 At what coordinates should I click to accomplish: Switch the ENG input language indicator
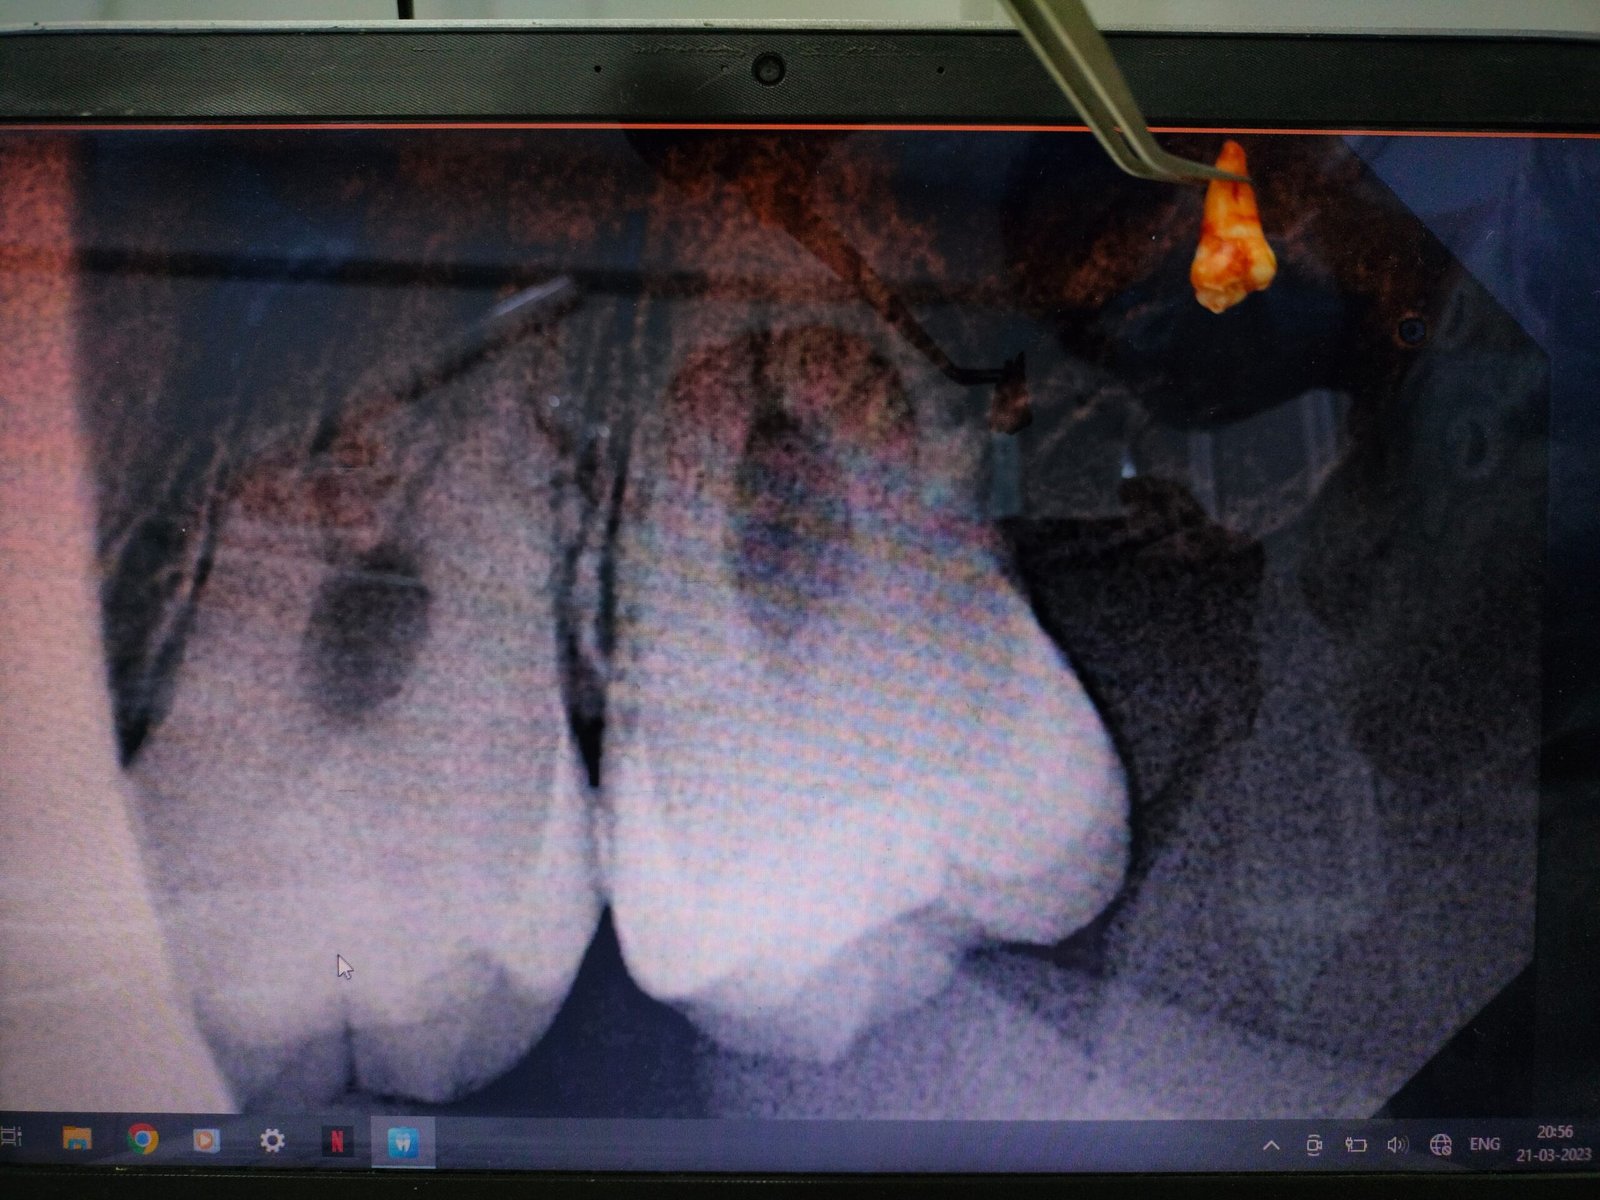pyautogui.click(x=1484, y=1144)
